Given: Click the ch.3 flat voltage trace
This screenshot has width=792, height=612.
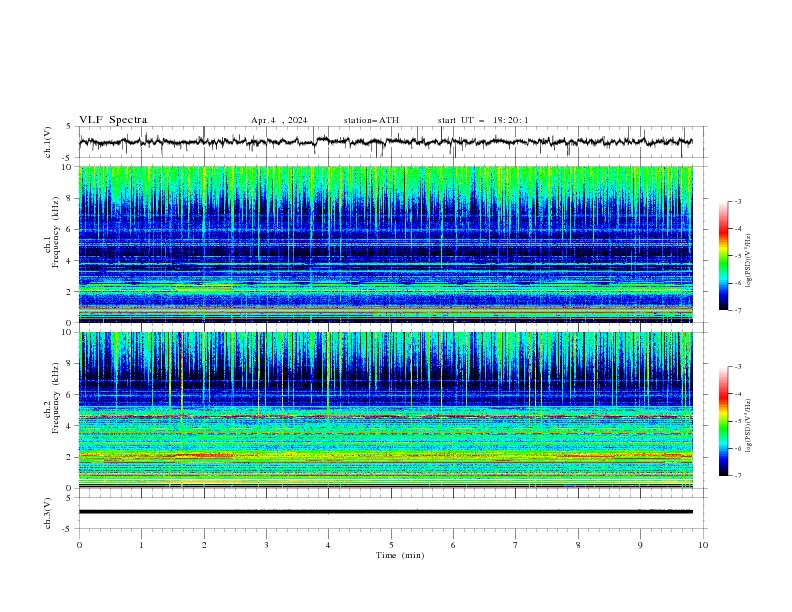Looking at the screenshot, I should point(386,512).
